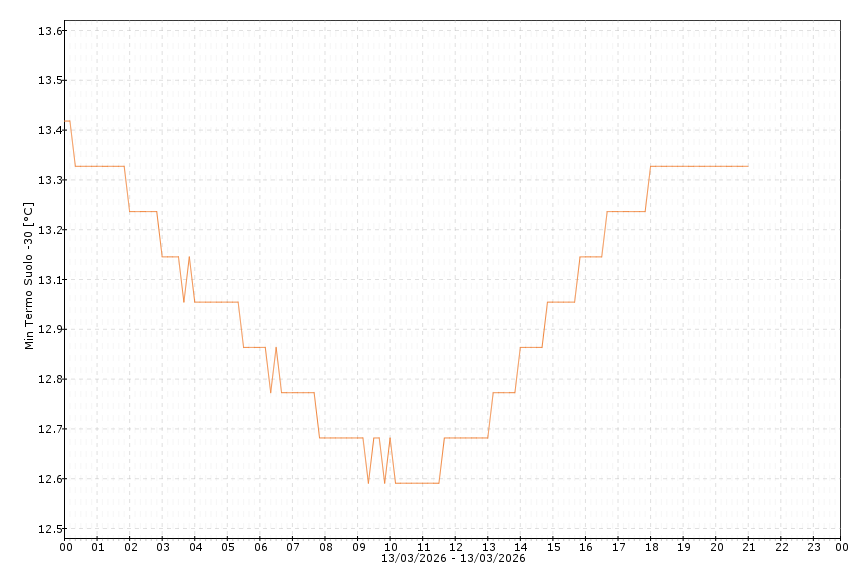The image size is (860, 573).
Task: Click hour 12 on the time axis
Action: (456, 546)
